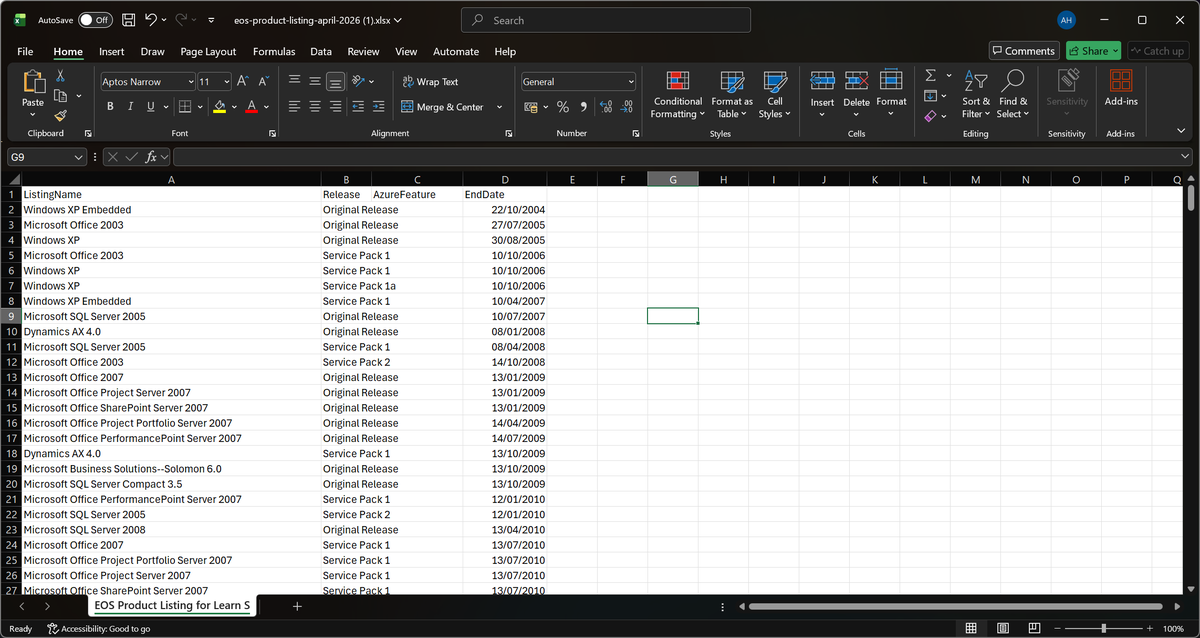Select cell Microsoft SQL Server Compact 3.5
The height and width of the screenshot is (638, 1200).
click(x=171, y=484)
